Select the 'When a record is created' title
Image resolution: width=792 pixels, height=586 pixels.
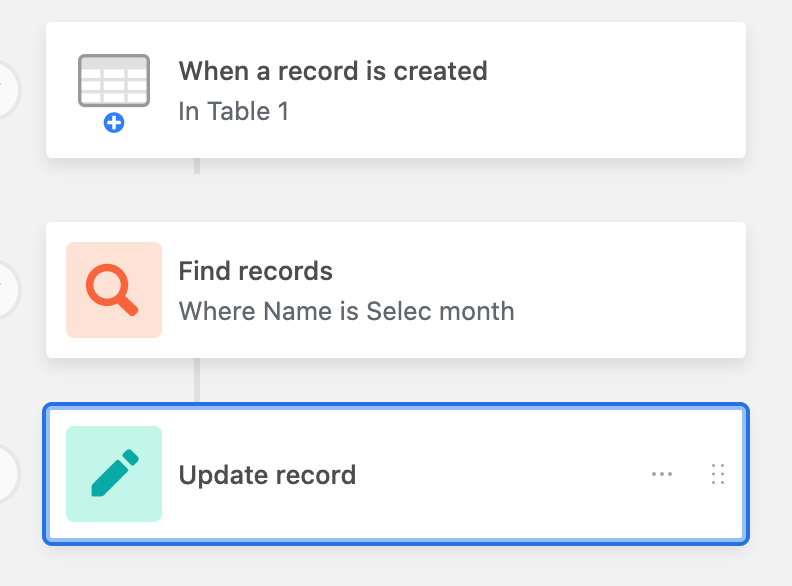click(333, 71)
